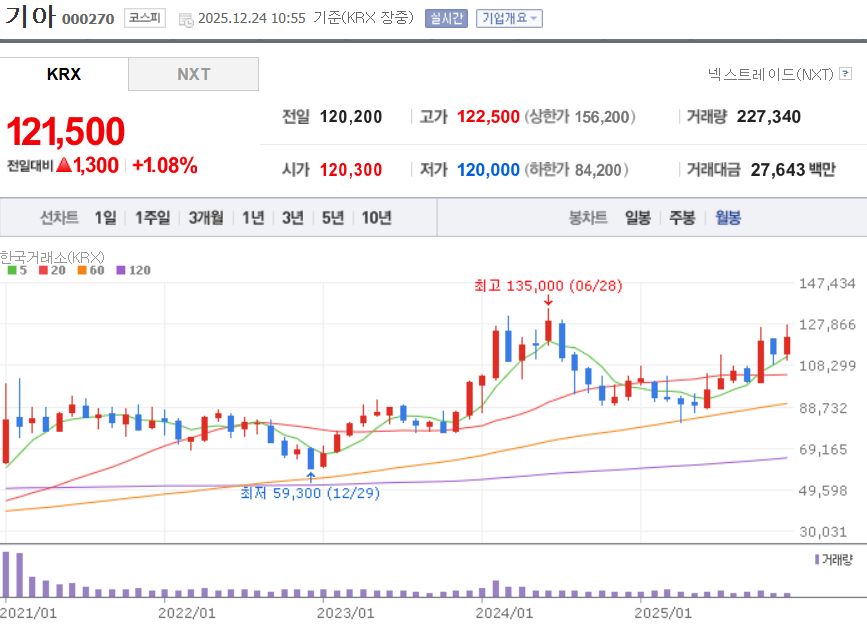Switch to the NXT tab
The image size is (867, 637).
click(194, 74)
